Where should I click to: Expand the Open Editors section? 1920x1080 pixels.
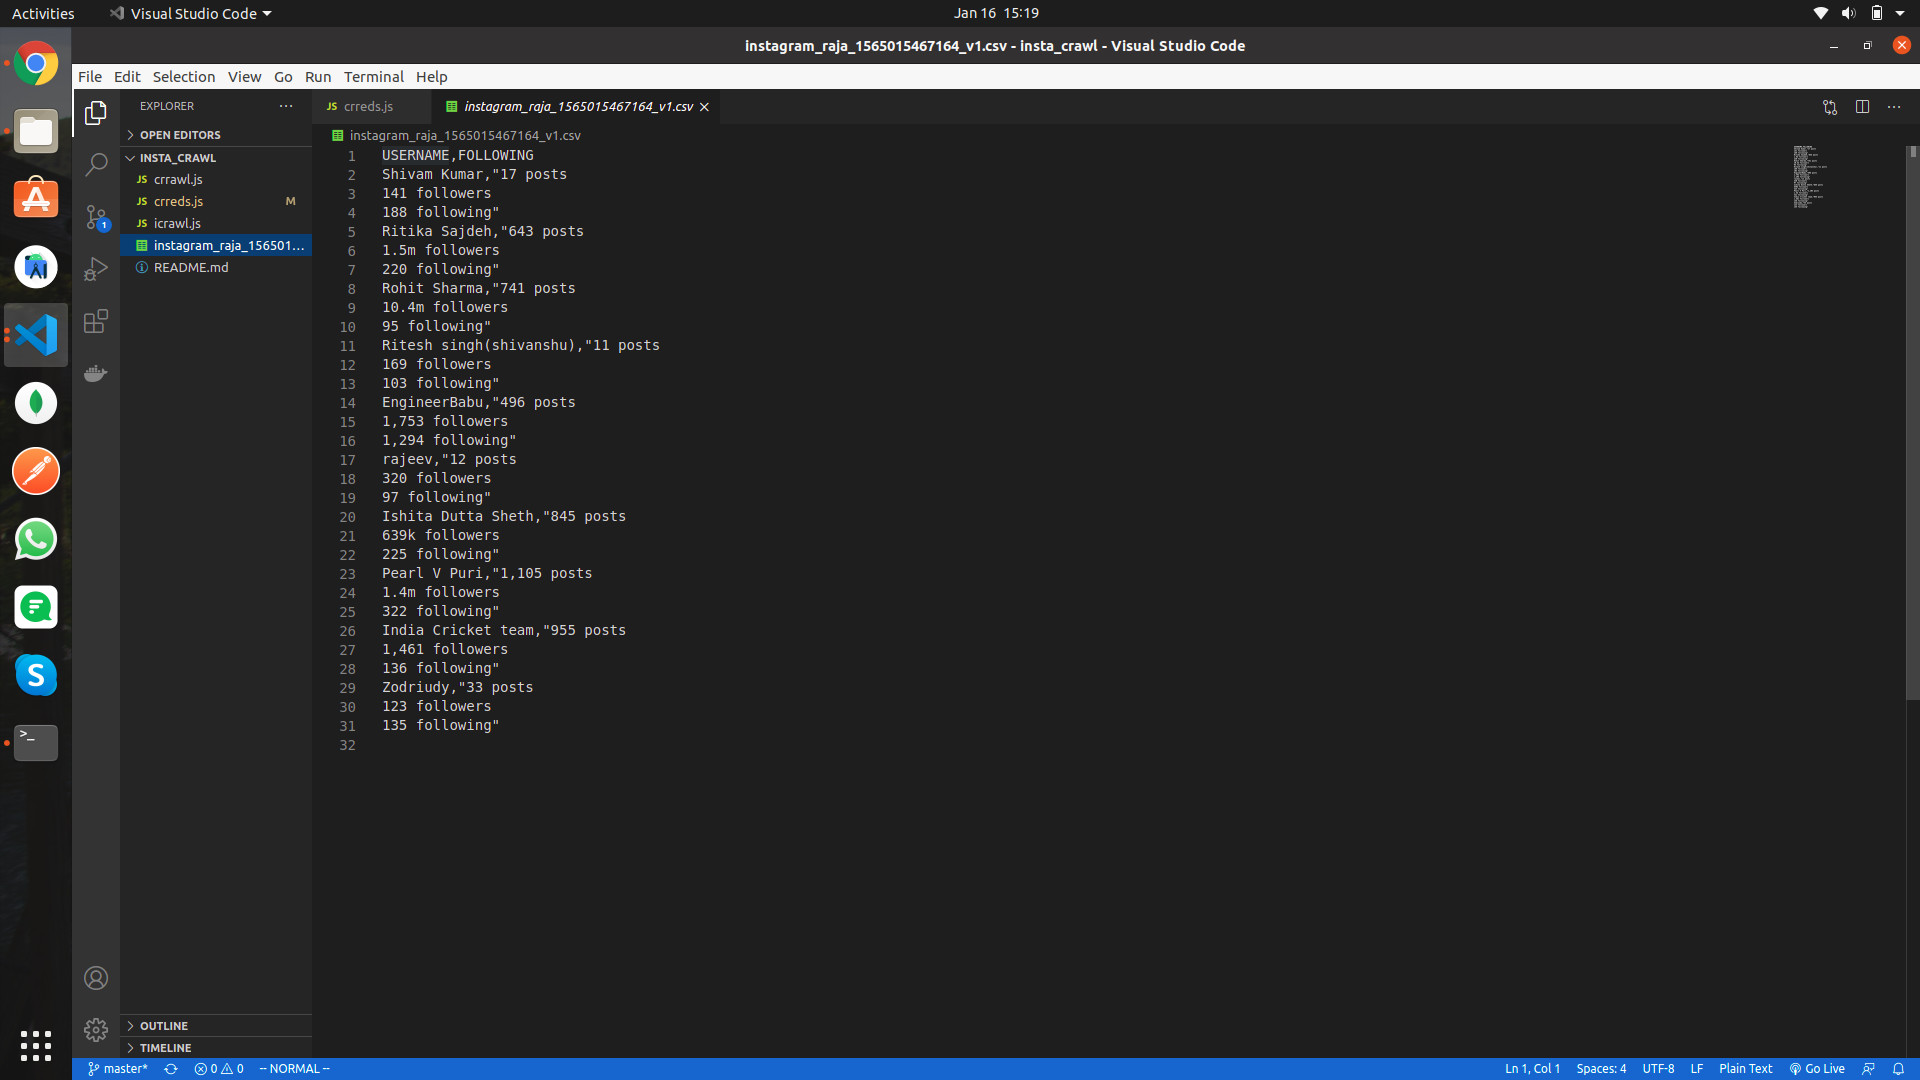click(x=180, y=135)
